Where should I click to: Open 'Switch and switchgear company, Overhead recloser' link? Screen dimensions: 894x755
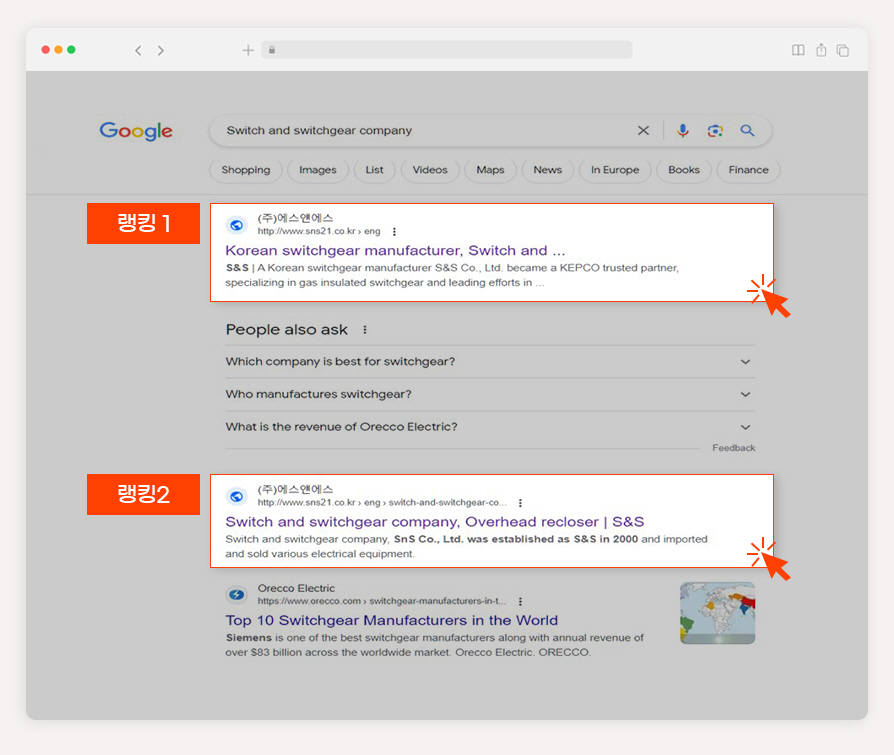pyautogui.click(x=434, y=522)
